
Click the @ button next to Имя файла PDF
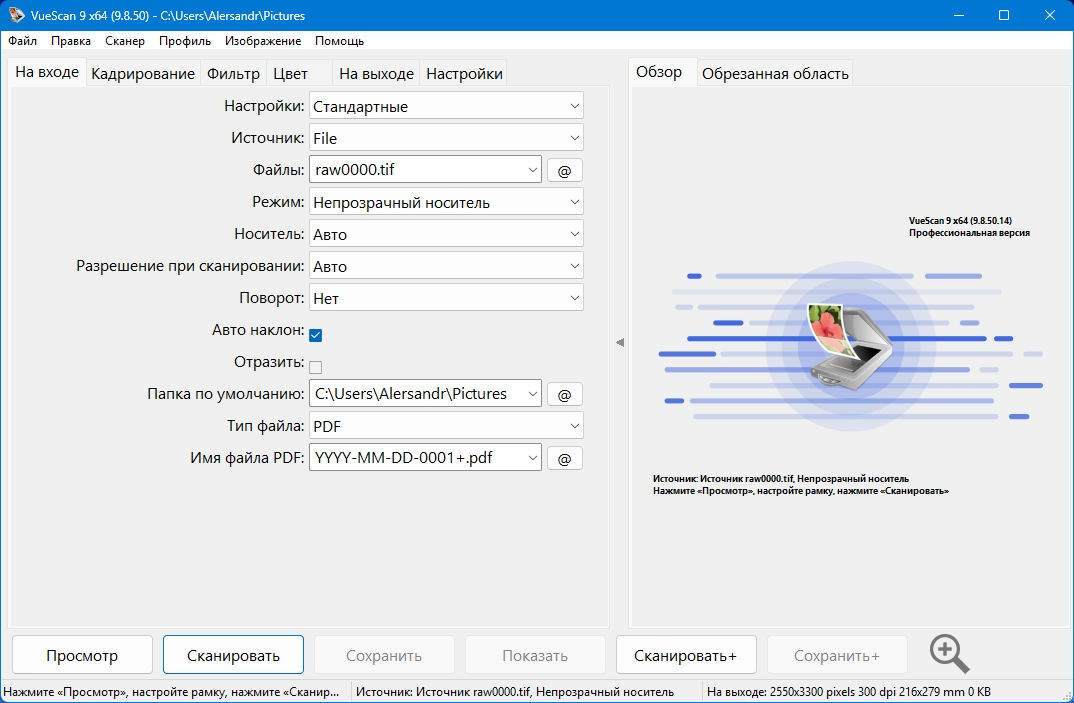(x=564, y=458)
